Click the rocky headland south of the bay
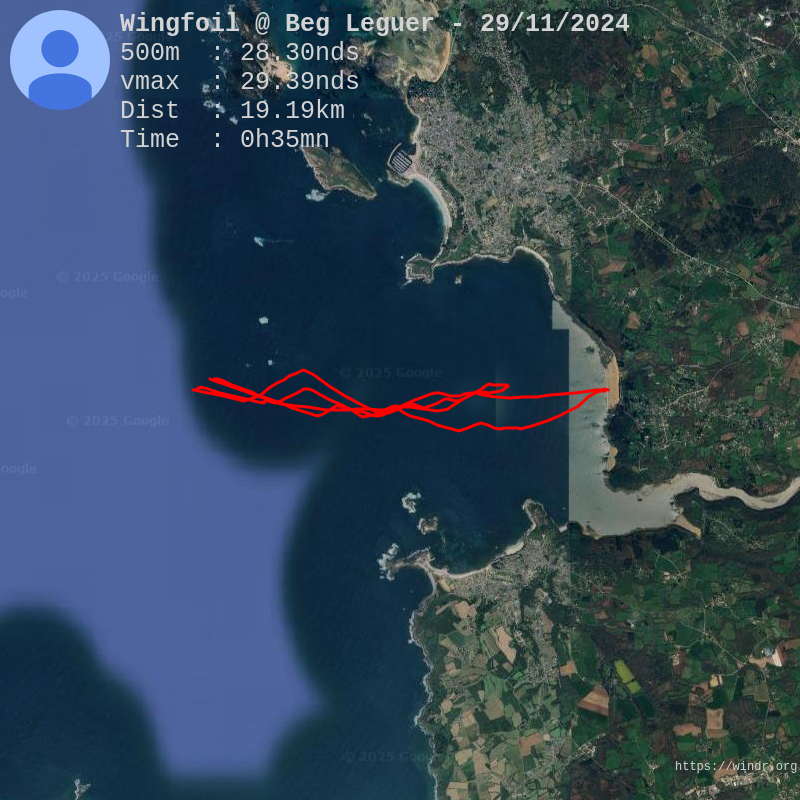The image size is (800, 800). pos(408,561)
